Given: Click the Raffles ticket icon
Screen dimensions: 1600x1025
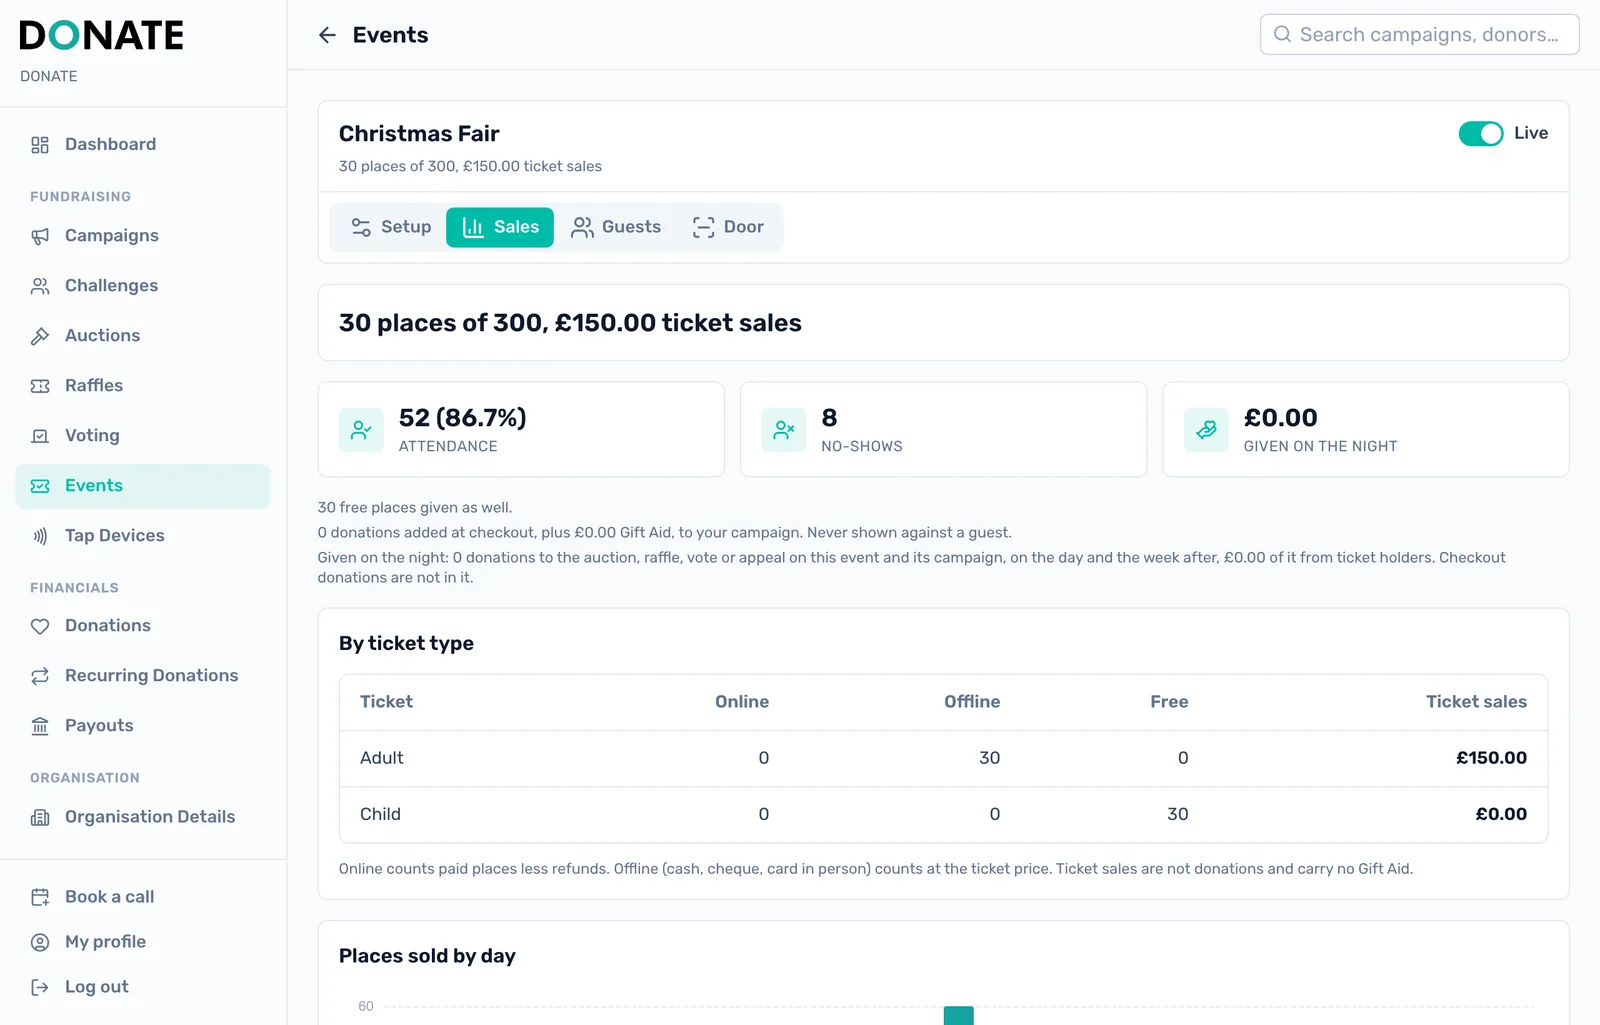Looking at the screenshot, I should (40, 386).
